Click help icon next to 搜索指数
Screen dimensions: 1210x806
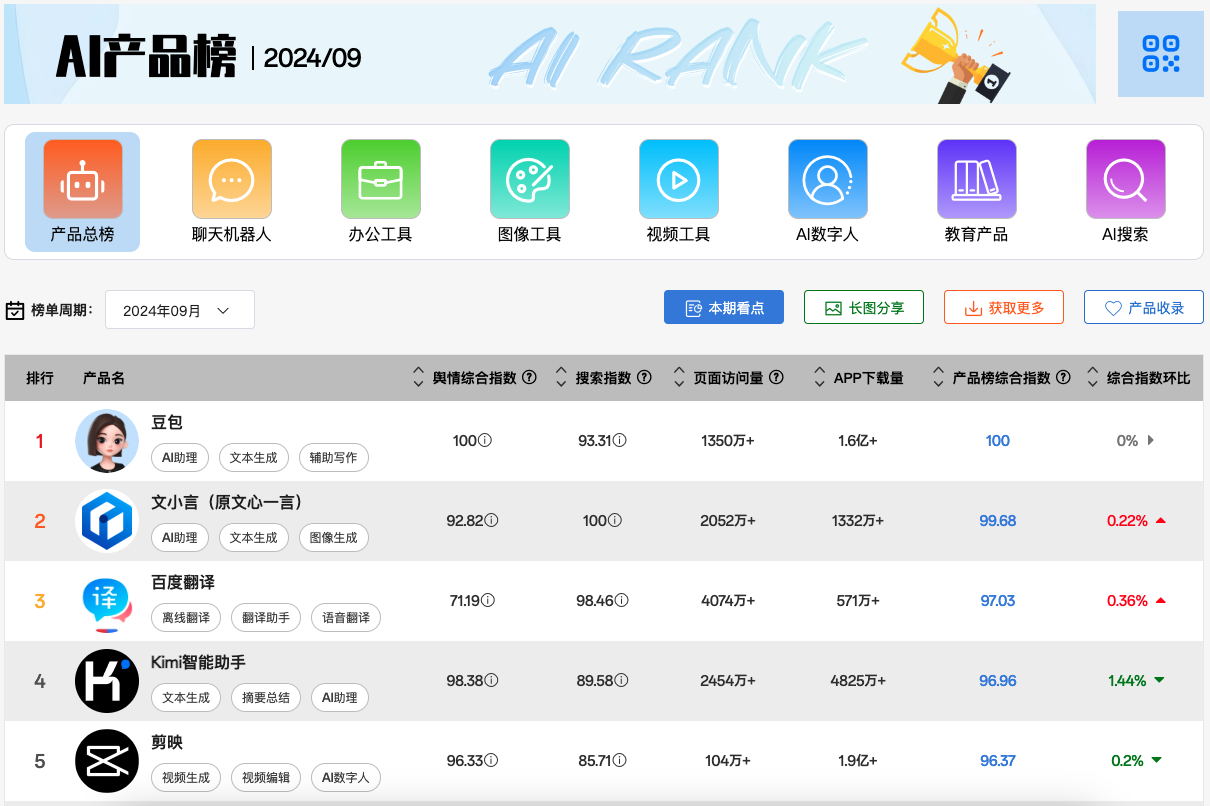[x=645, y=378]
